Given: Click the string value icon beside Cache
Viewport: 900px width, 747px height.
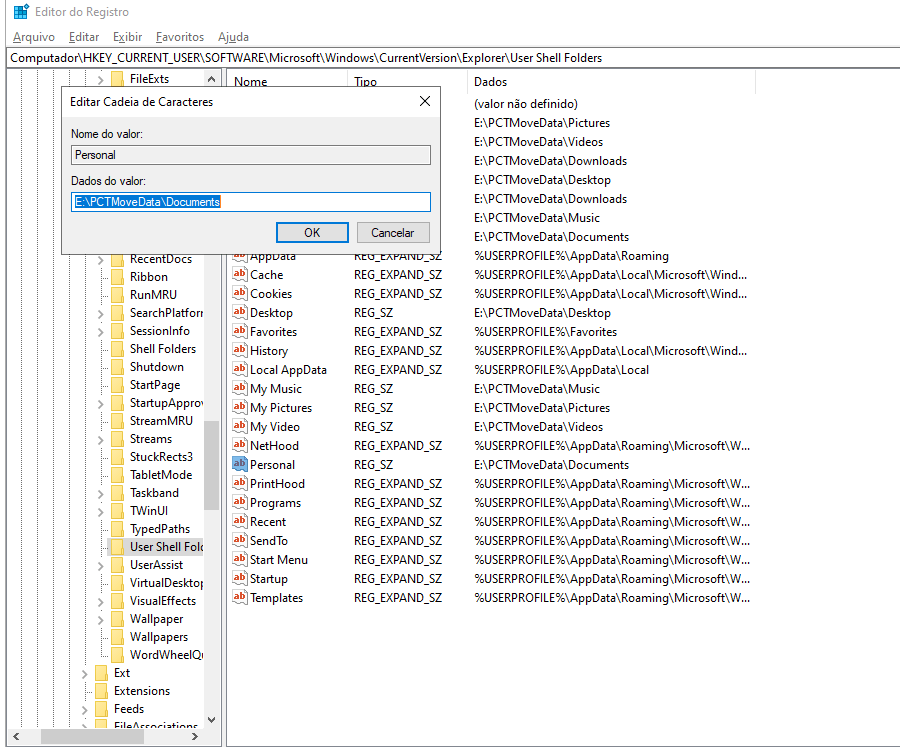Looking at the screenshot, I should point(239,275).
